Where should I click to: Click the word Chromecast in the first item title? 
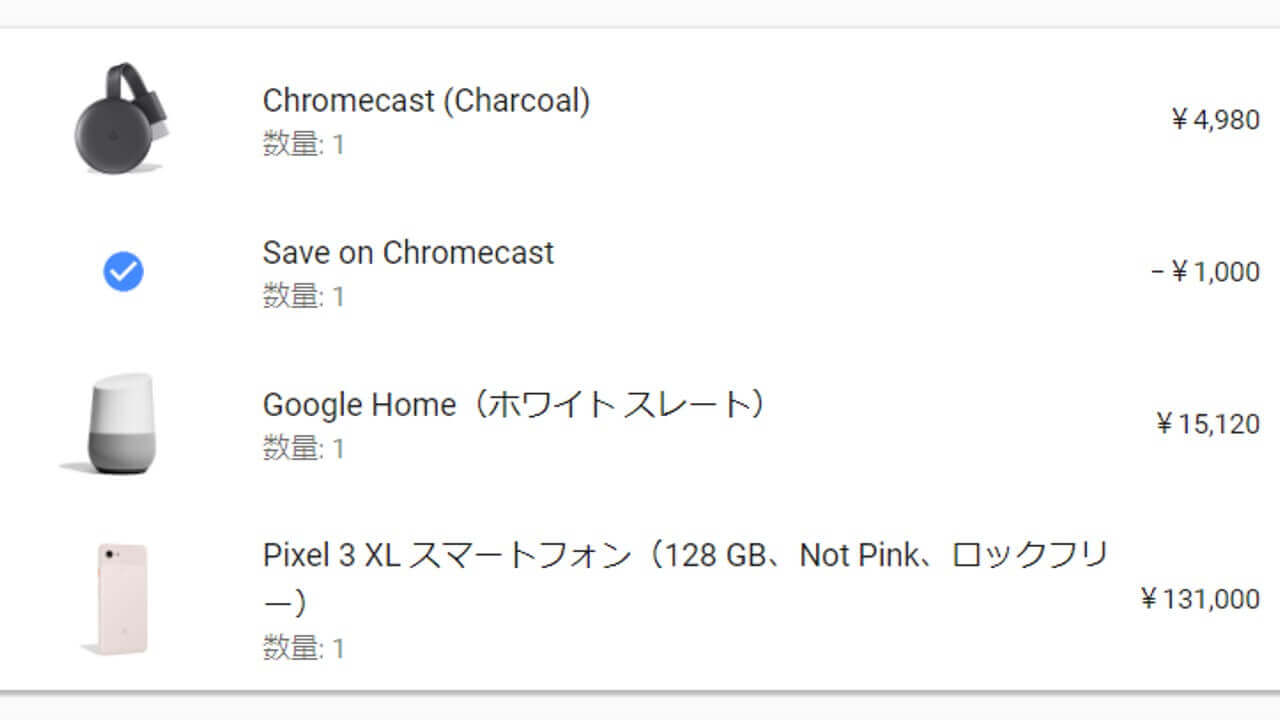tap(348, 101)
